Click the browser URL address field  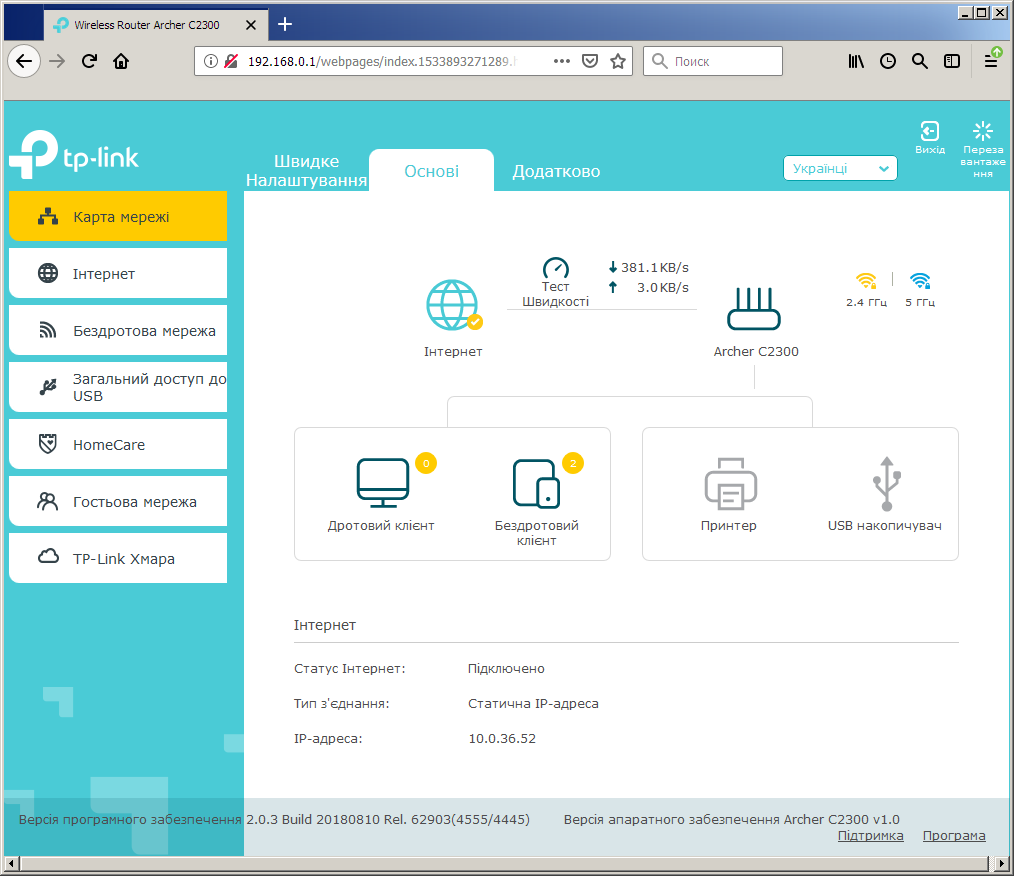pos(413,61)
